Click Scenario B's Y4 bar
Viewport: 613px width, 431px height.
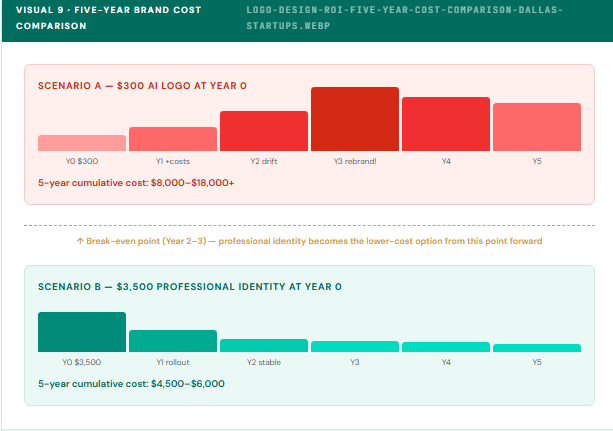coord(446,347)
